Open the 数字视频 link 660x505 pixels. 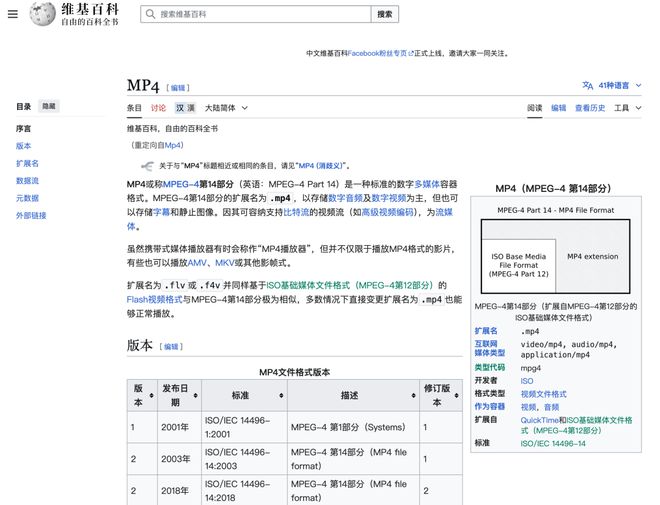[x=389, y=198]
